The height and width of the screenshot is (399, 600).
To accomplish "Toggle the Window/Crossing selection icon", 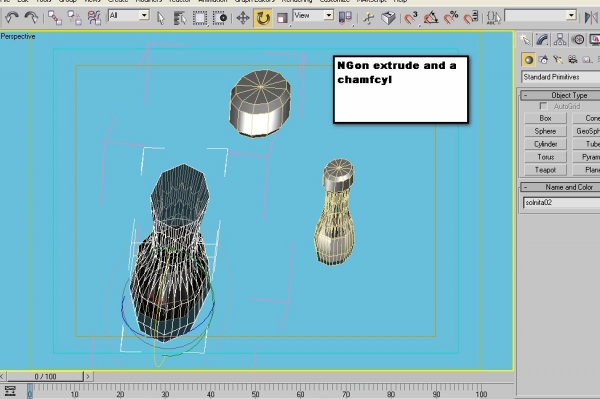I will pos(220,18).
